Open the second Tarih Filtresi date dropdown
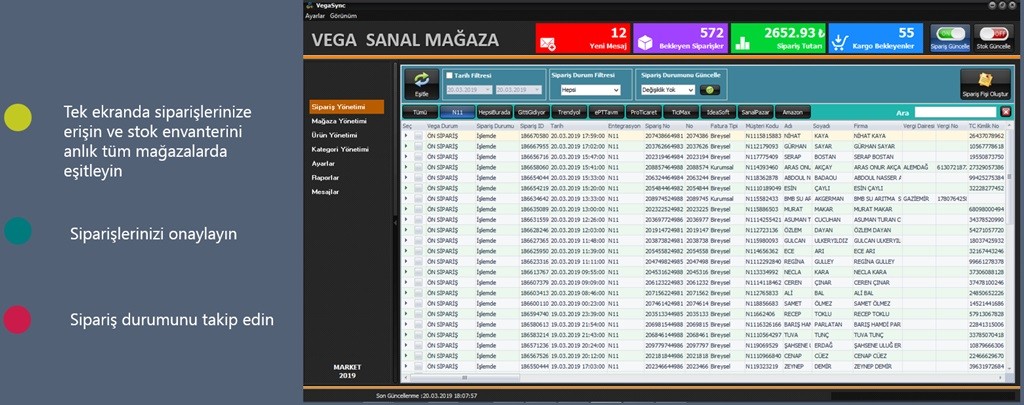This screenshot has width=1024, height=405. pos(519,90)
